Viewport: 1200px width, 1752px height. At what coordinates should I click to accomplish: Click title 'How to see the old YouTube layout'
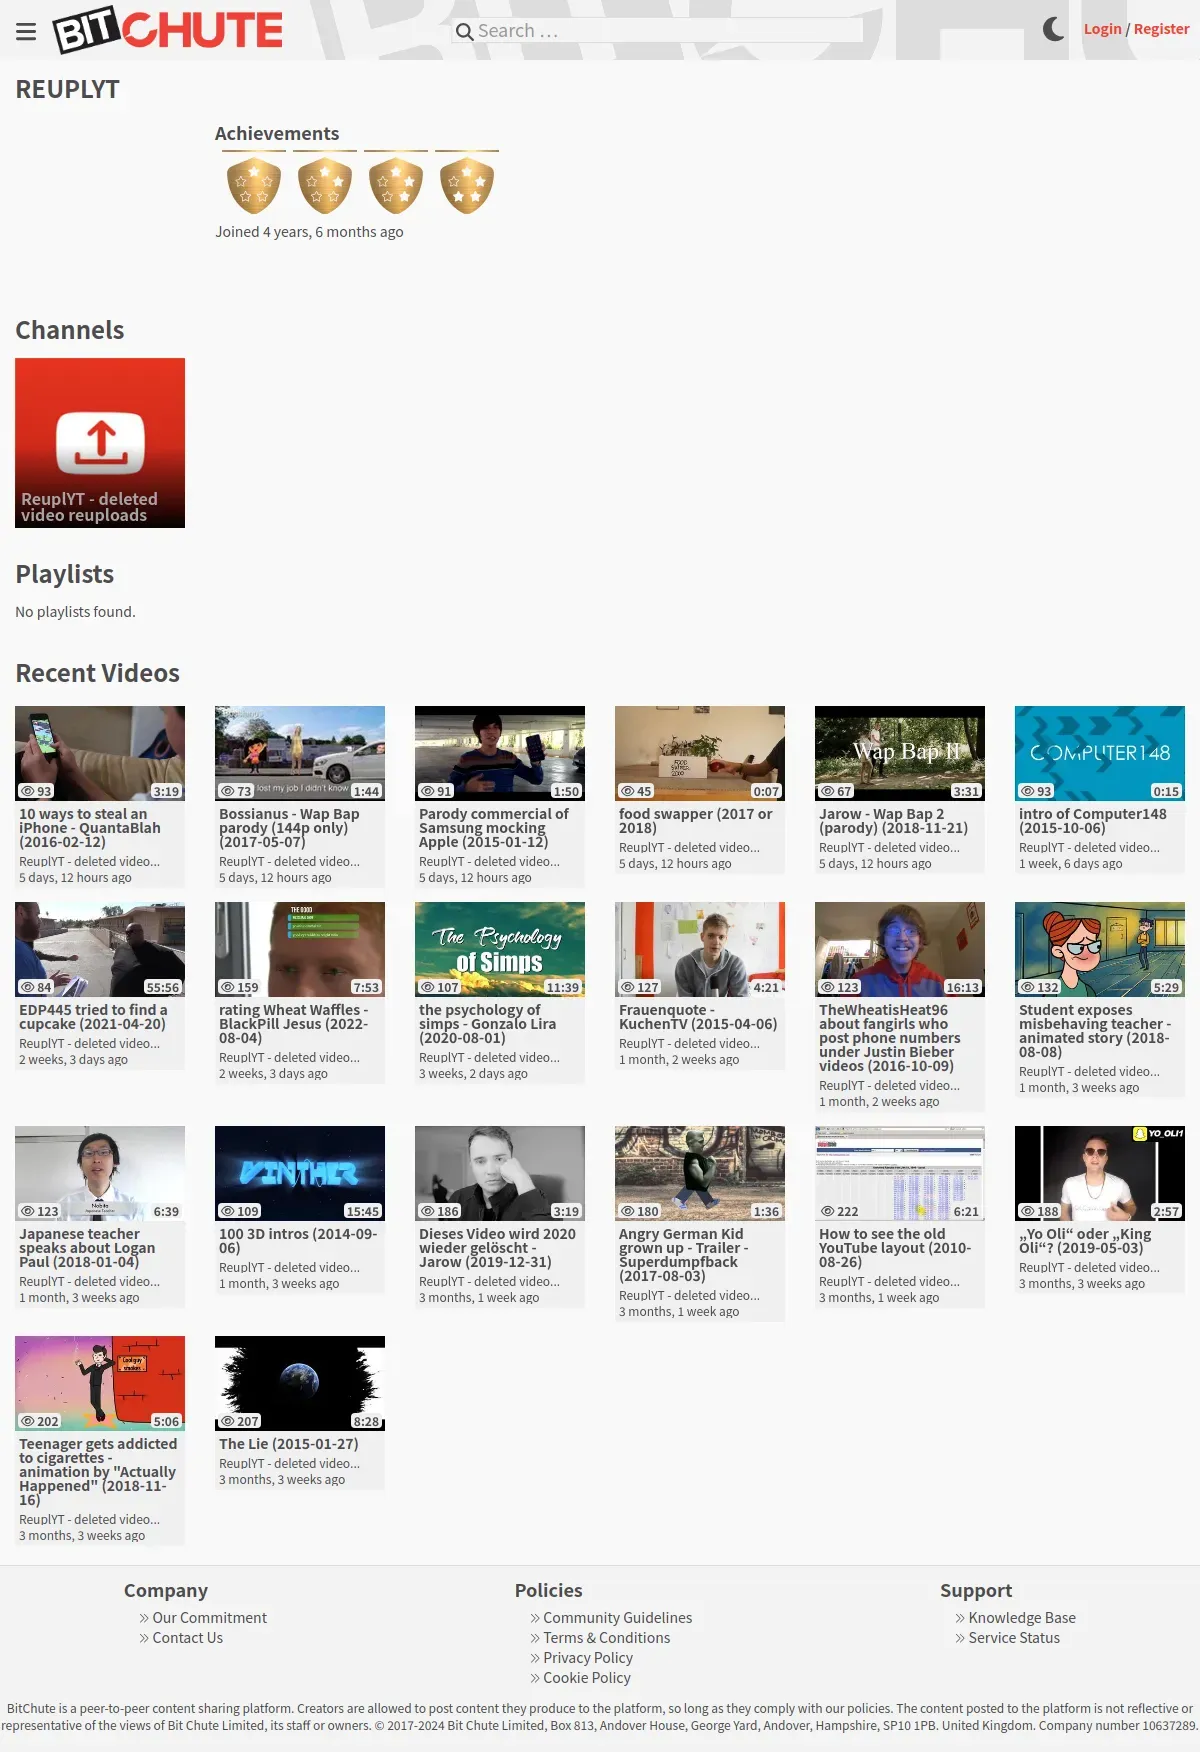(895, 1248)
